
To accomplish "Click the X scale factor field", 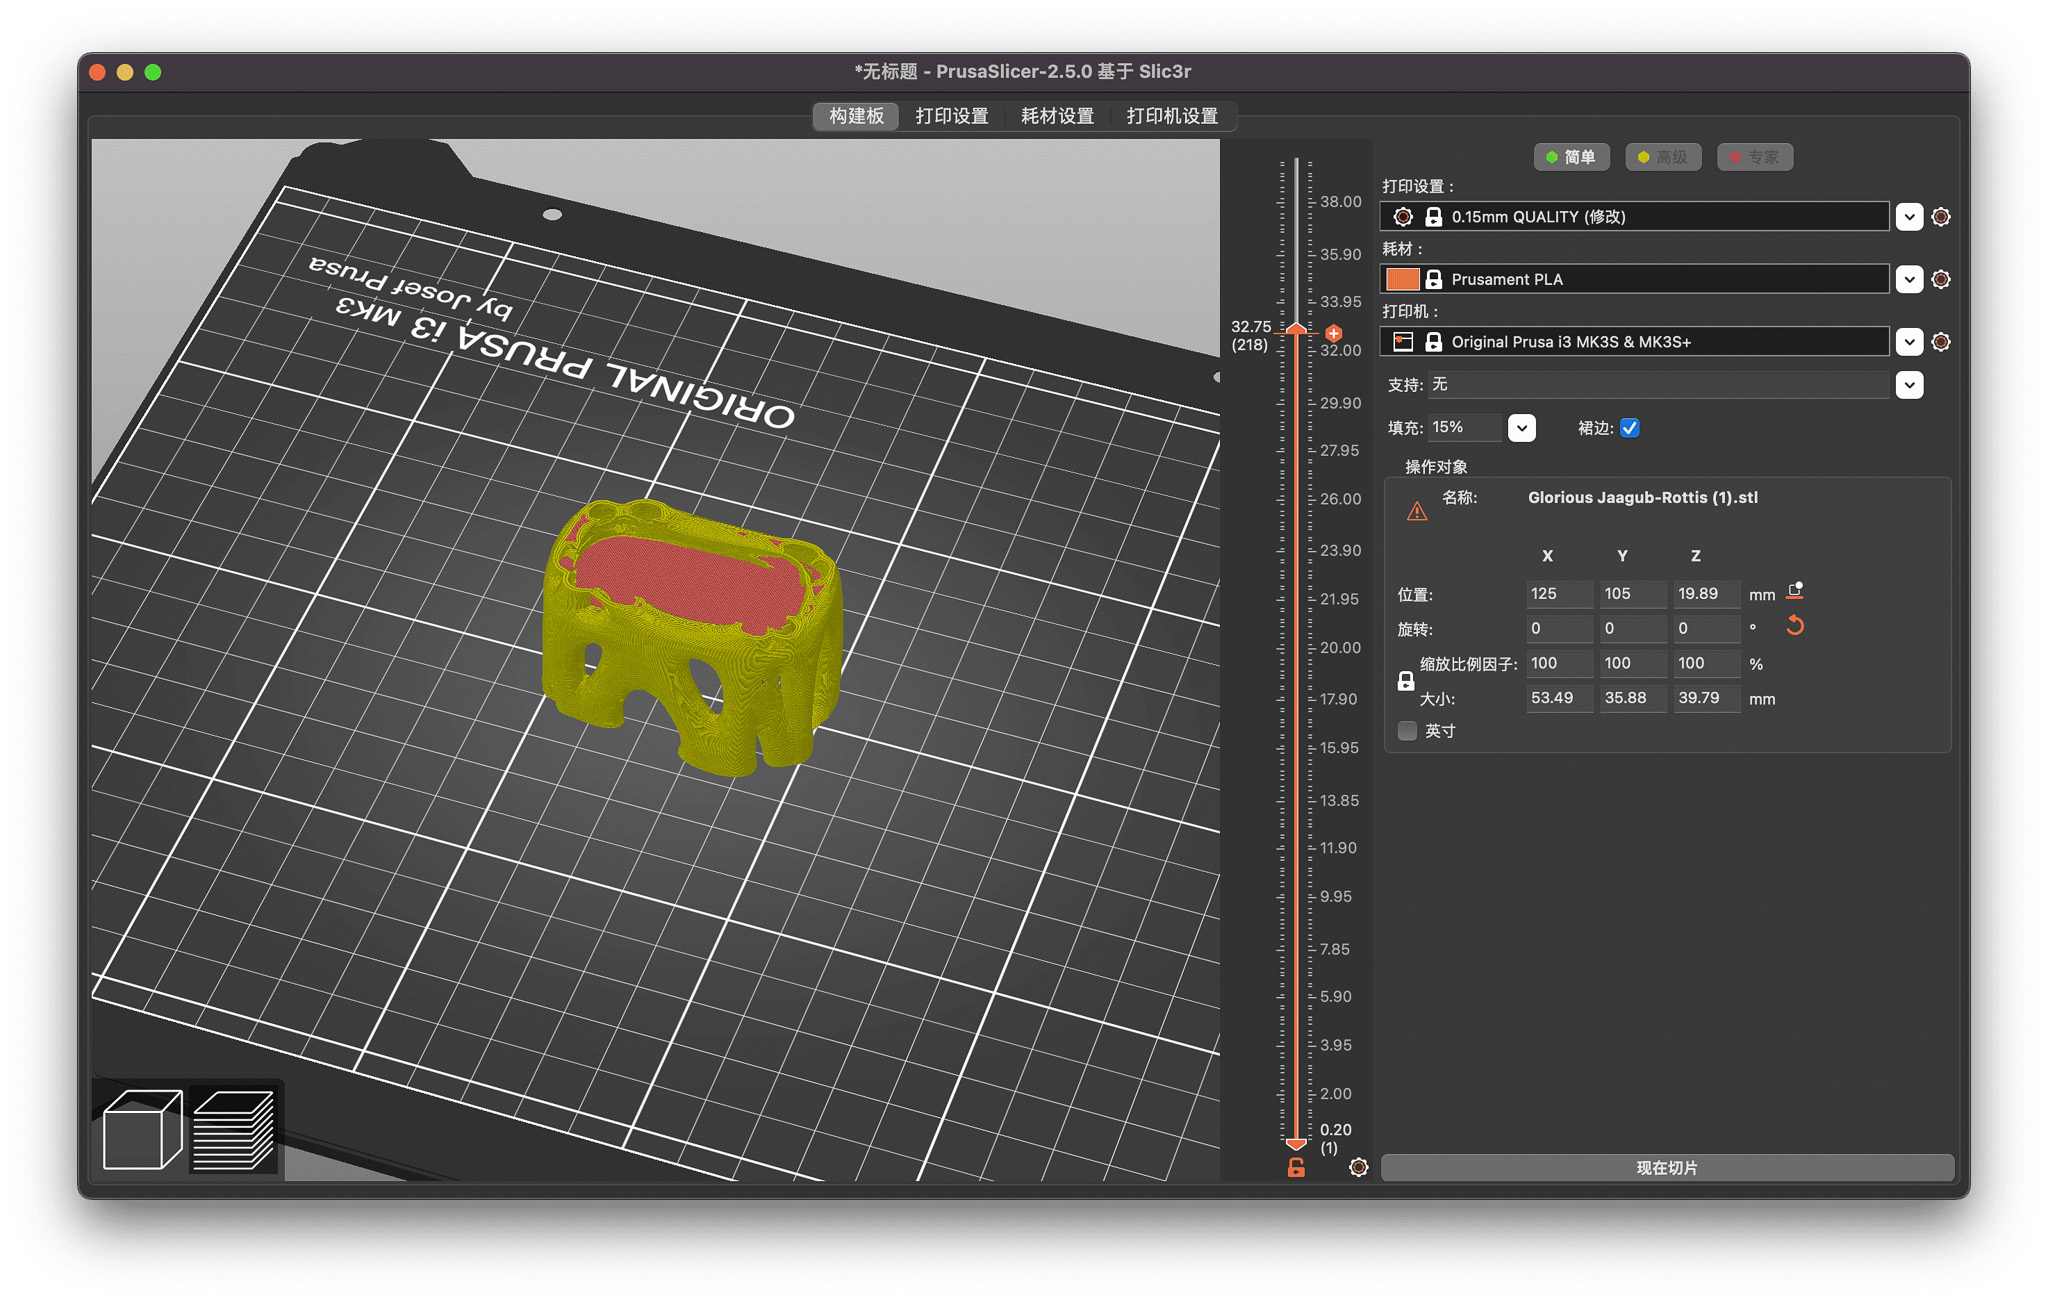I will point(1559,663).
